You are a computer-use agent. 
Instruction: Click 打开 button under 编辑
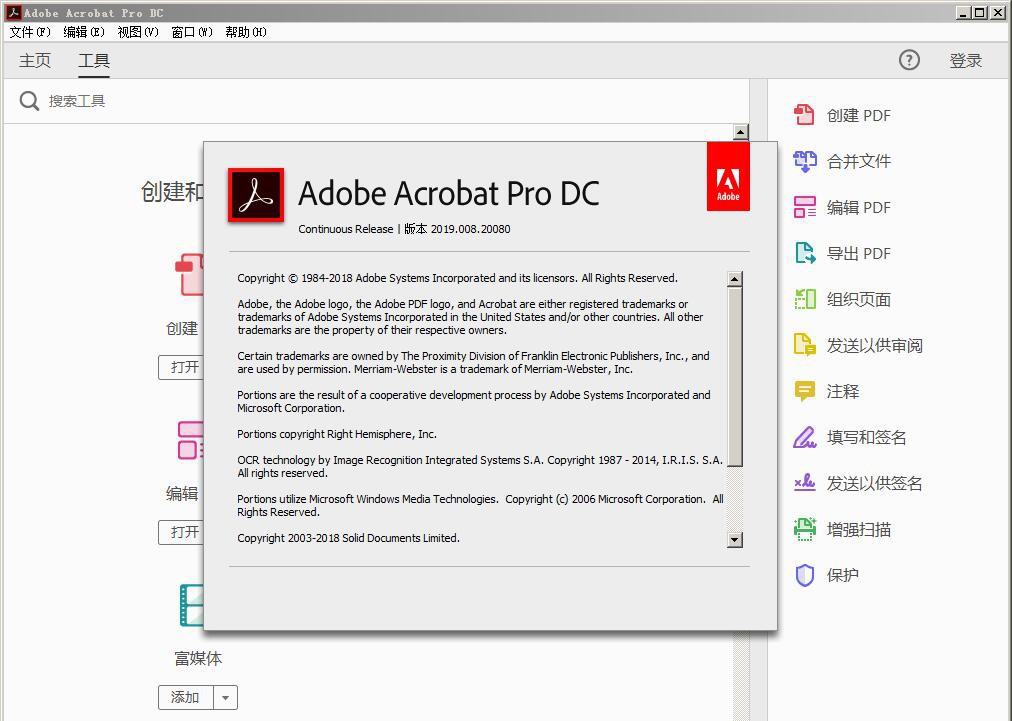pos(181,532)
